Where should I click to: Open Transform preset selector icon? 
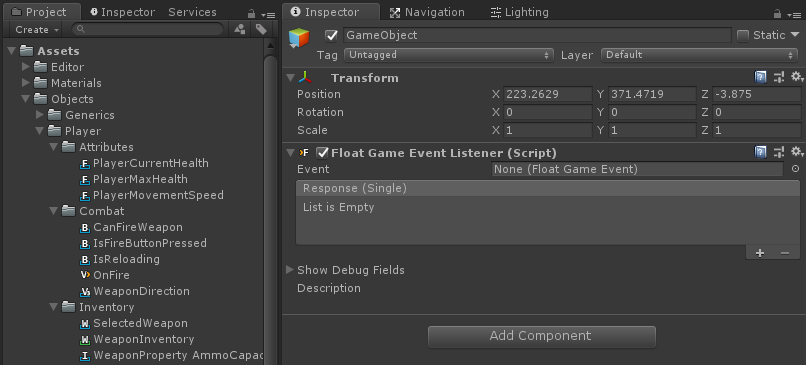(x=779, y=78)
